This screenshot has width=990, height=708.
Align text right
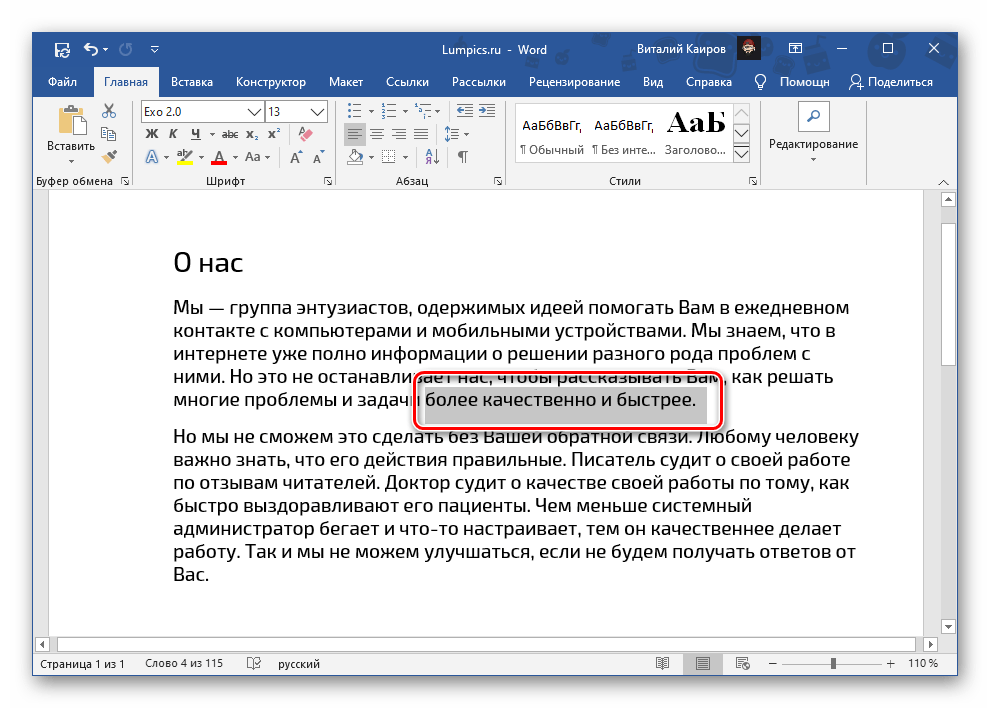[x=399, y=134]
